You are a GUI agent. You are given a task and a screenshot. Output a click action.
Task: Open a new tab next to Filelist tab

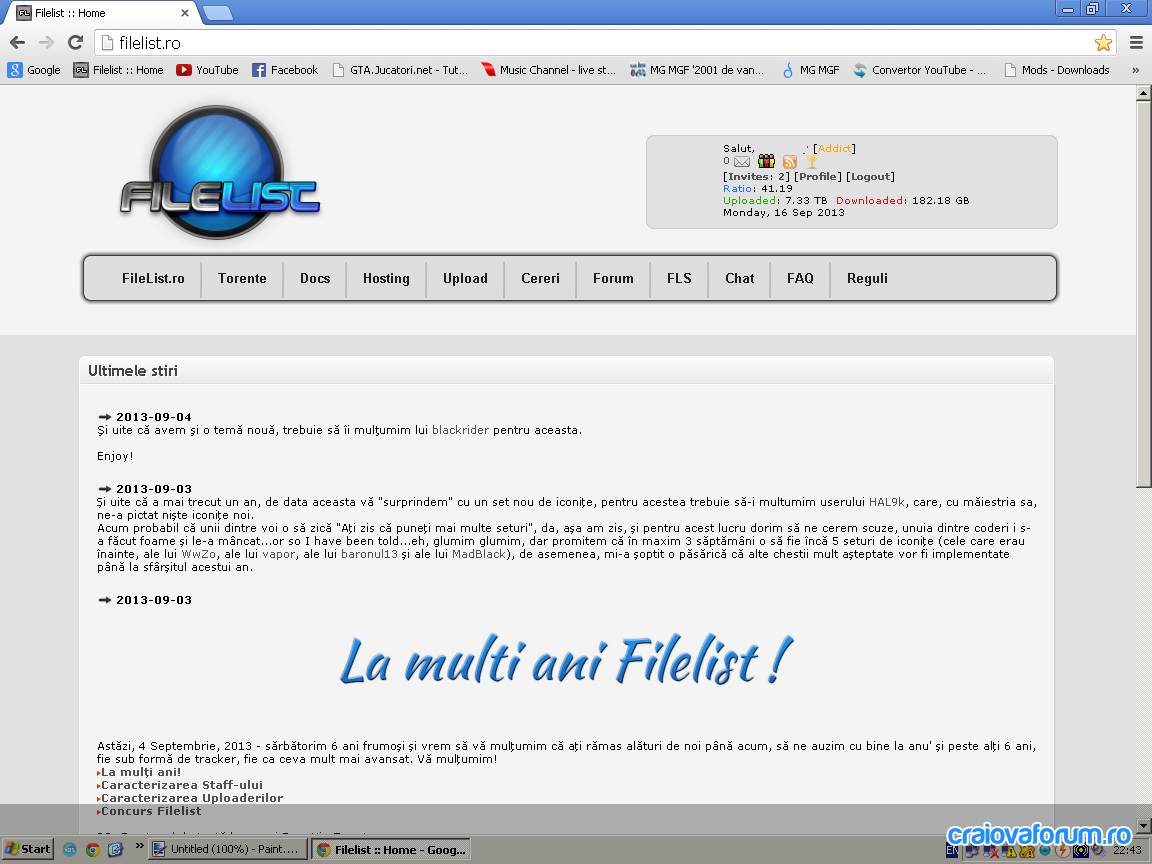(217, 12)
